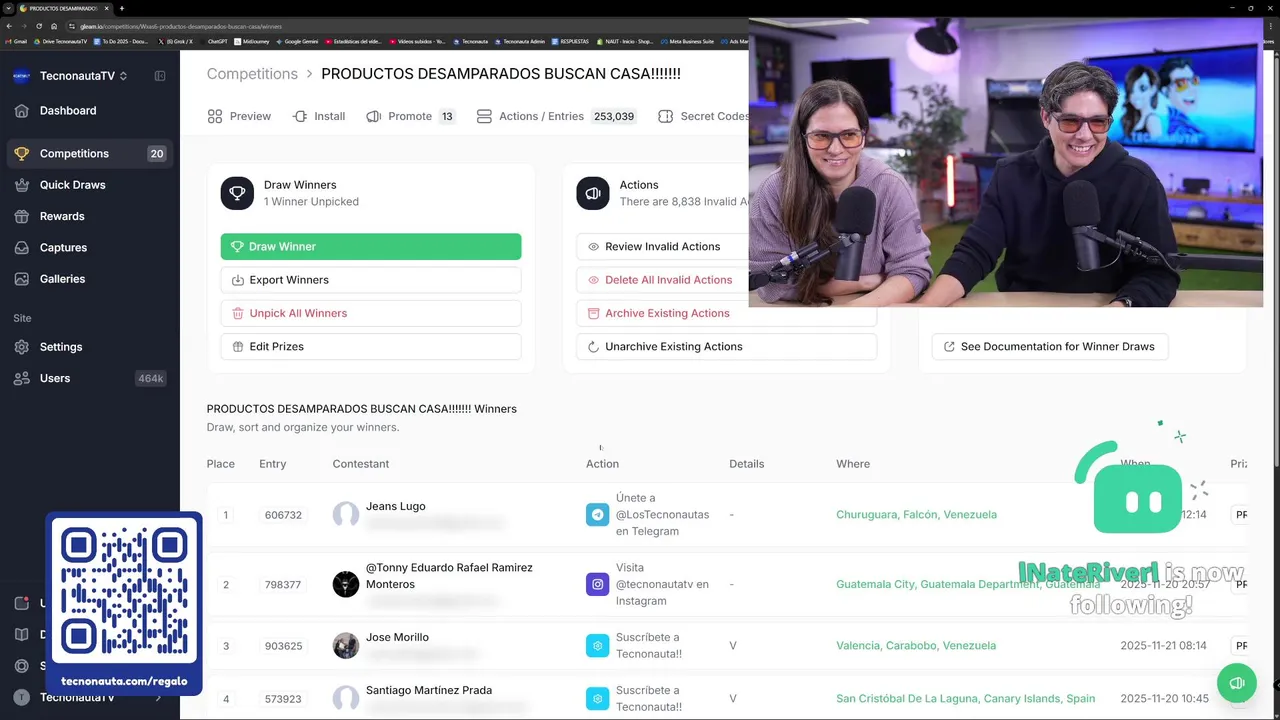Click Review Invalid Actions
The height and width of the screenshot is (720, 1280).
[x=663, y=247]
